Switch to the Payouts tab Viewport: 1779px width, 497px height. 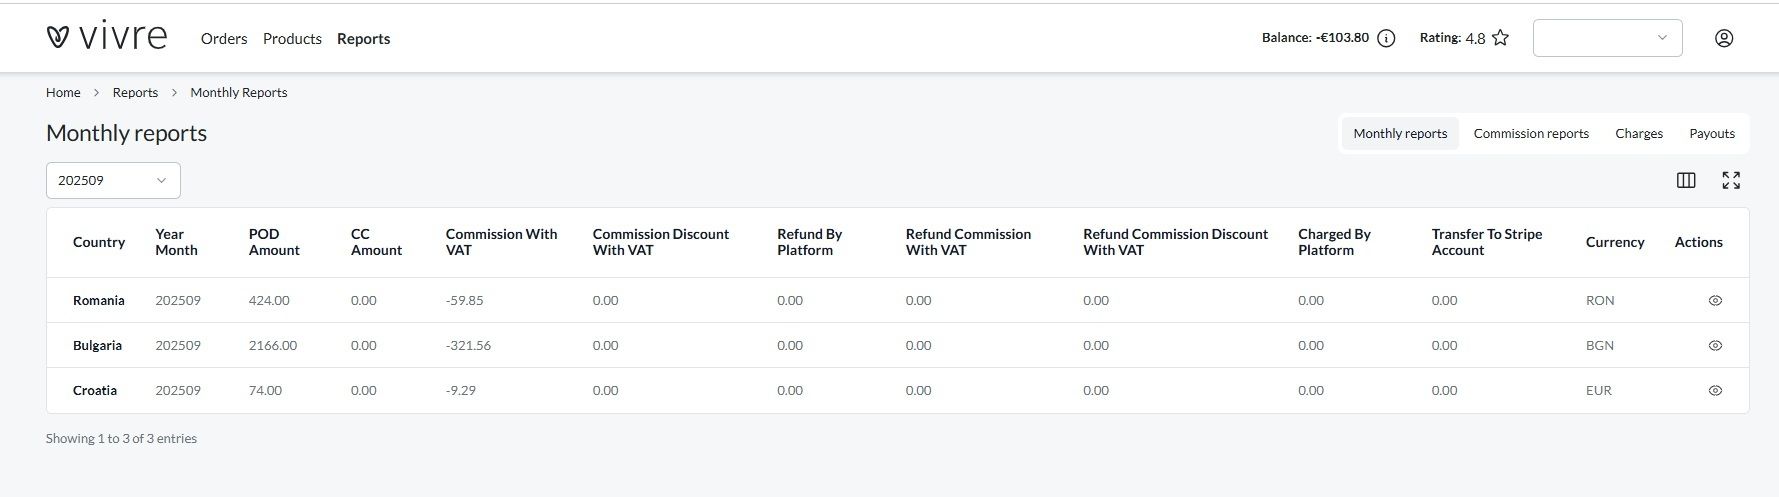pos(1711,133)
